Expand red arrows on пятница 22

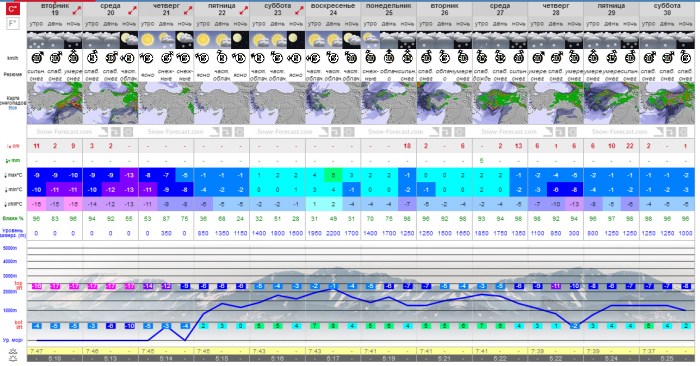click(x=244, y=10)
